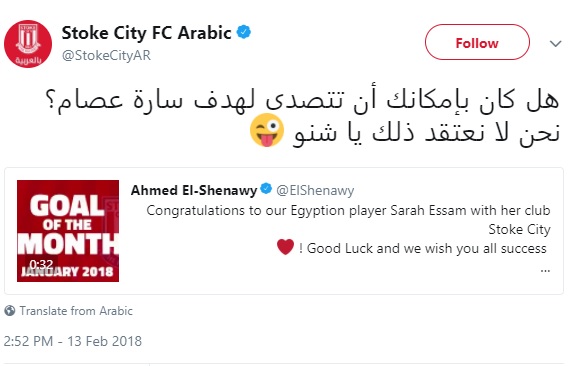Click Translate from Arabic link
The height and width of the screenshot is (366, 582).
(x=76, y=311)
